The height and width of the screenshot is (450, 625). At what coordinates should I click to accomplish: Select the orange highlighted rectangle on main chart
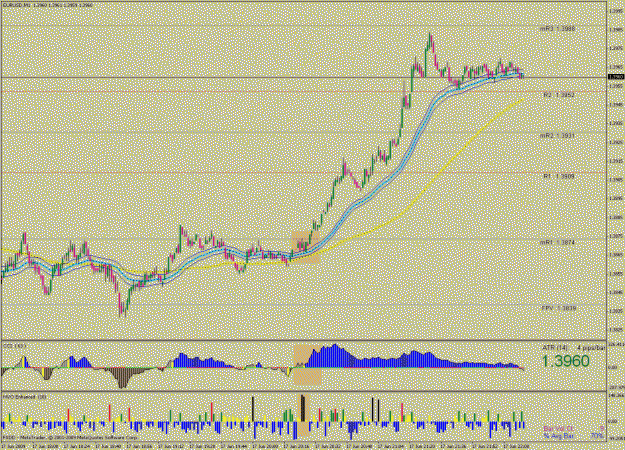coord(306,247)
